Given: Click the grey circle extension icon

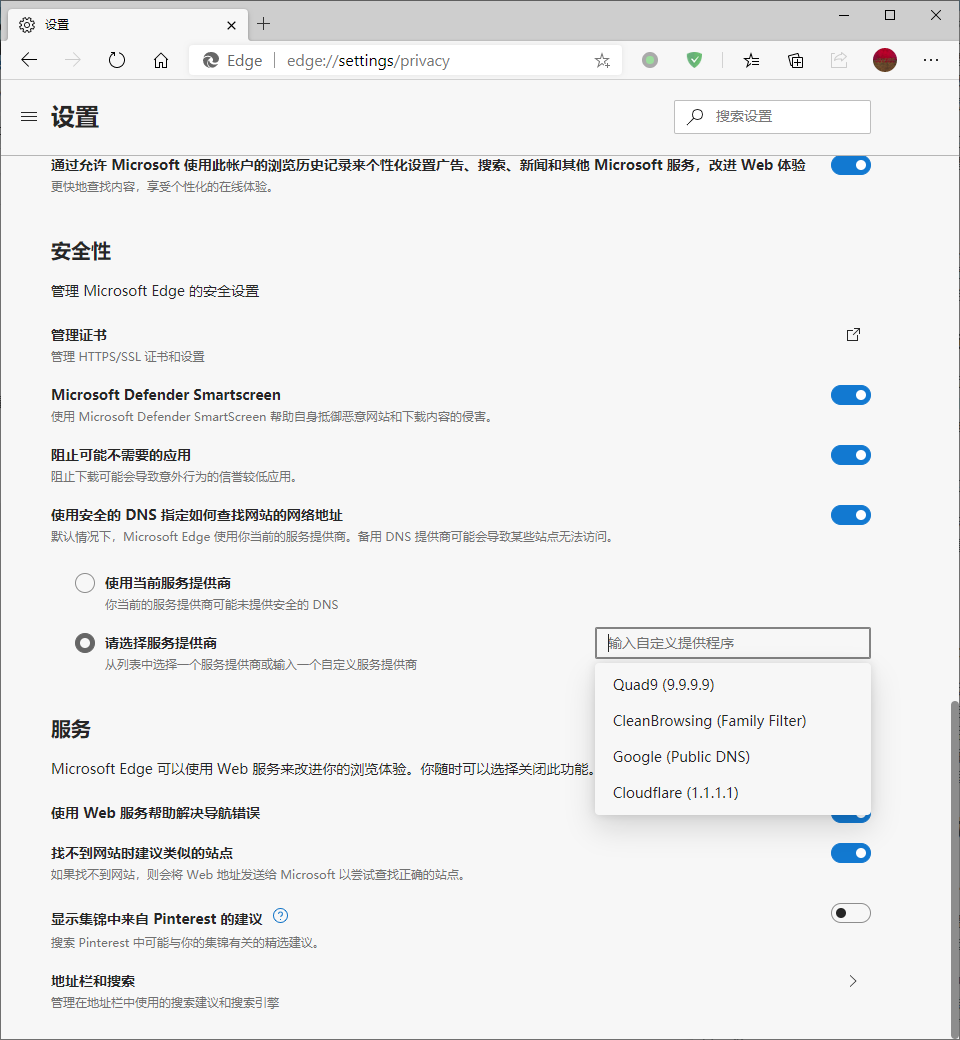Looking at the screenshot, I should coord(650,60).
